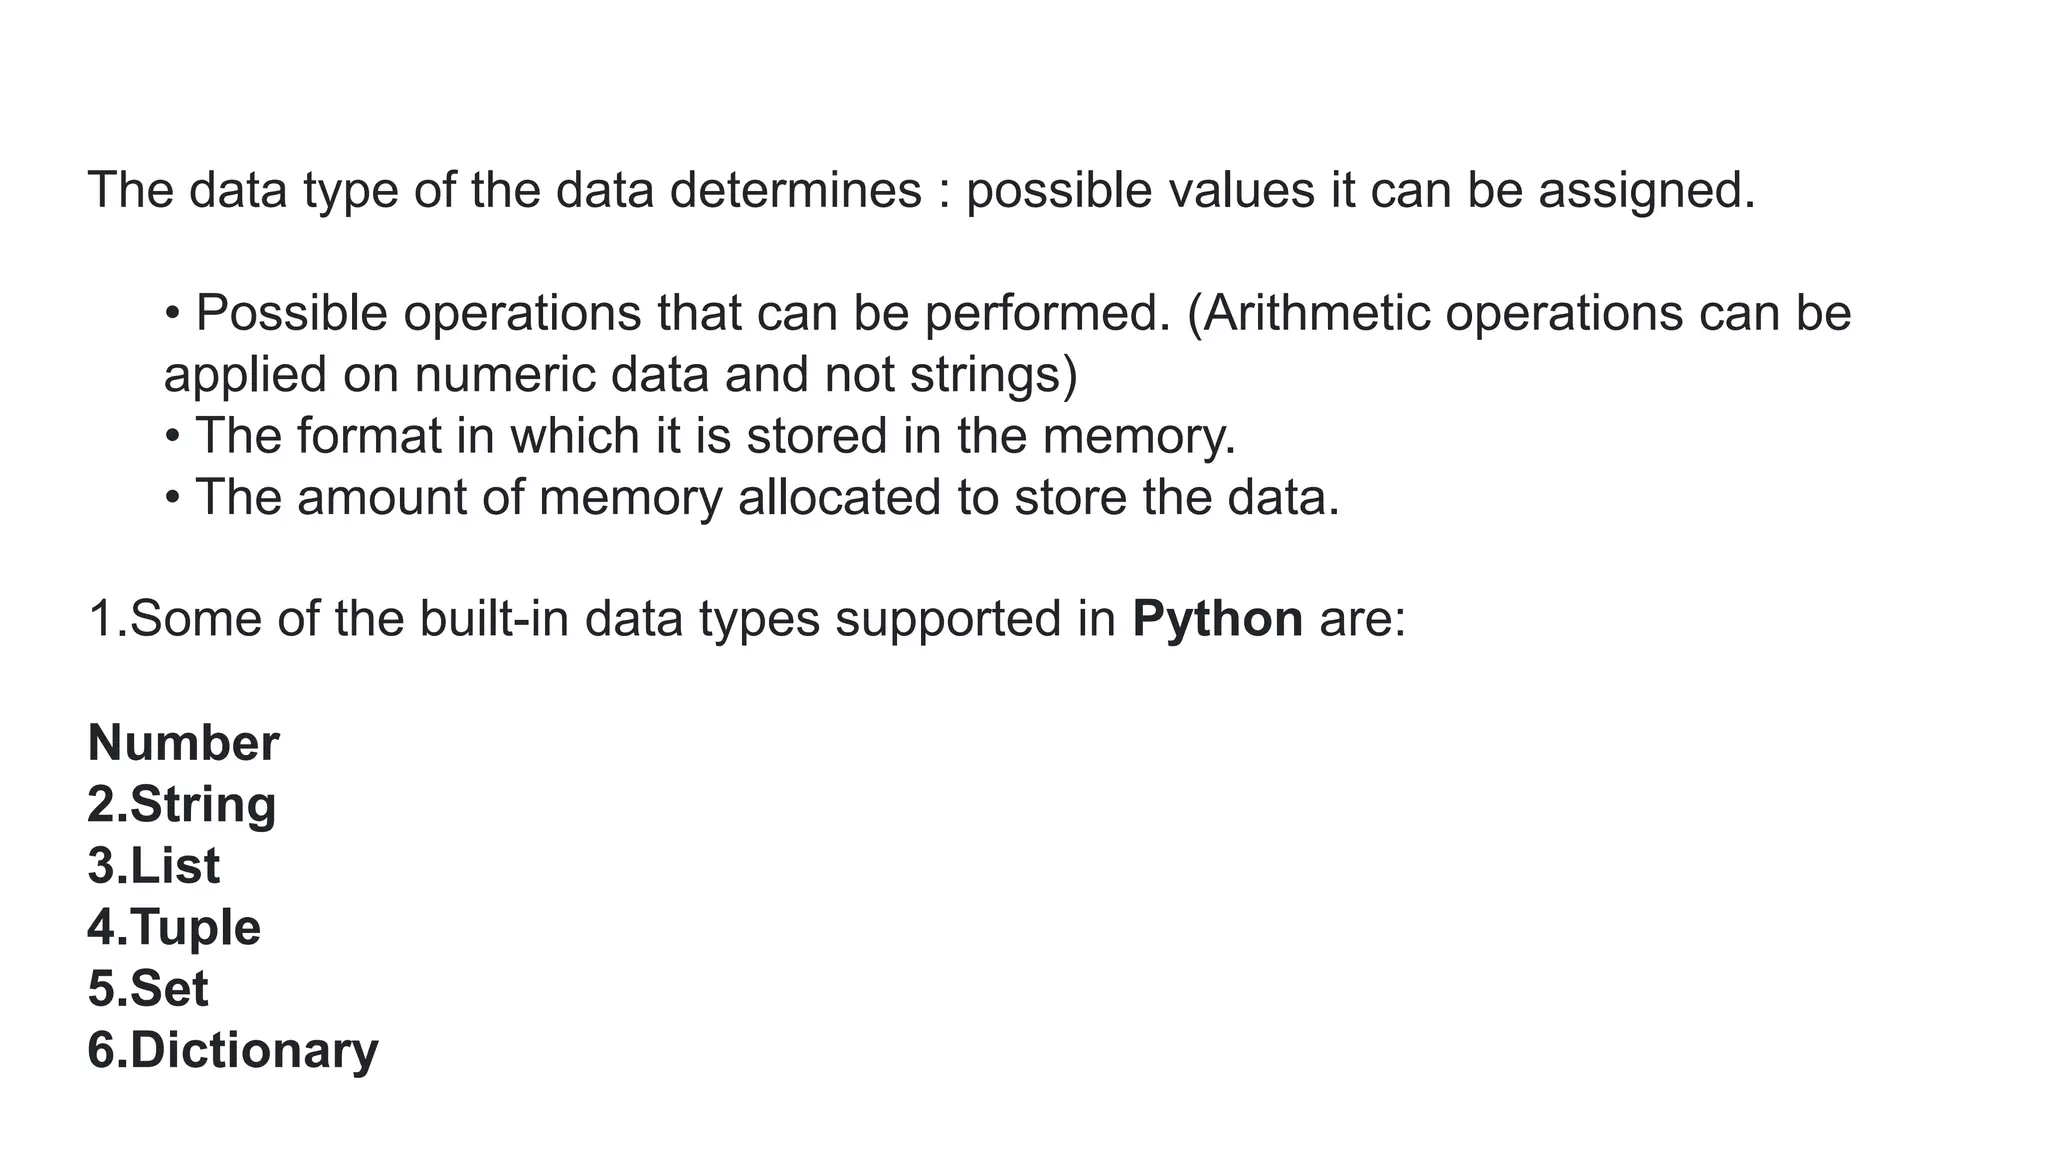Image resolution: width=2048 pixels, height=1152 pixels.
Task: Click the bullet about amount of memory allocated
Action: point(751,498)
